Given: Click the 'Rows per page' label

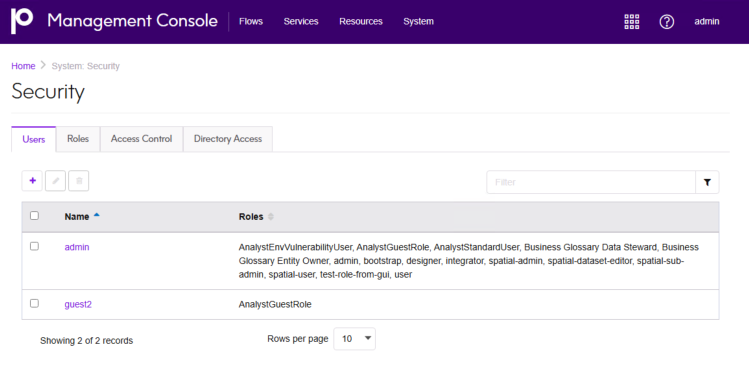Looking at the screenshot, I should [x=298, y=339].
